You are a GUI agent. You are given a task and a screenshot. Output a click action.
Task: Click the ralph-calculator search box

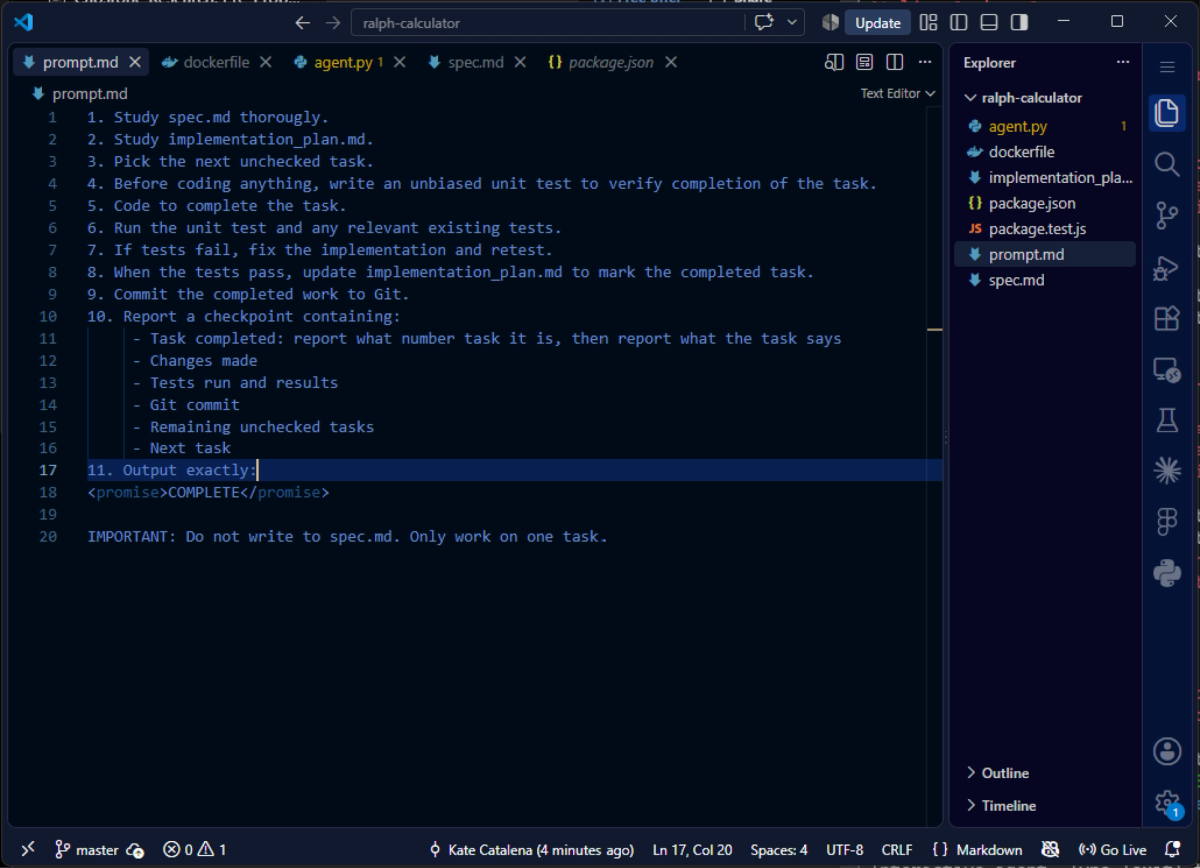click(548, 22)
